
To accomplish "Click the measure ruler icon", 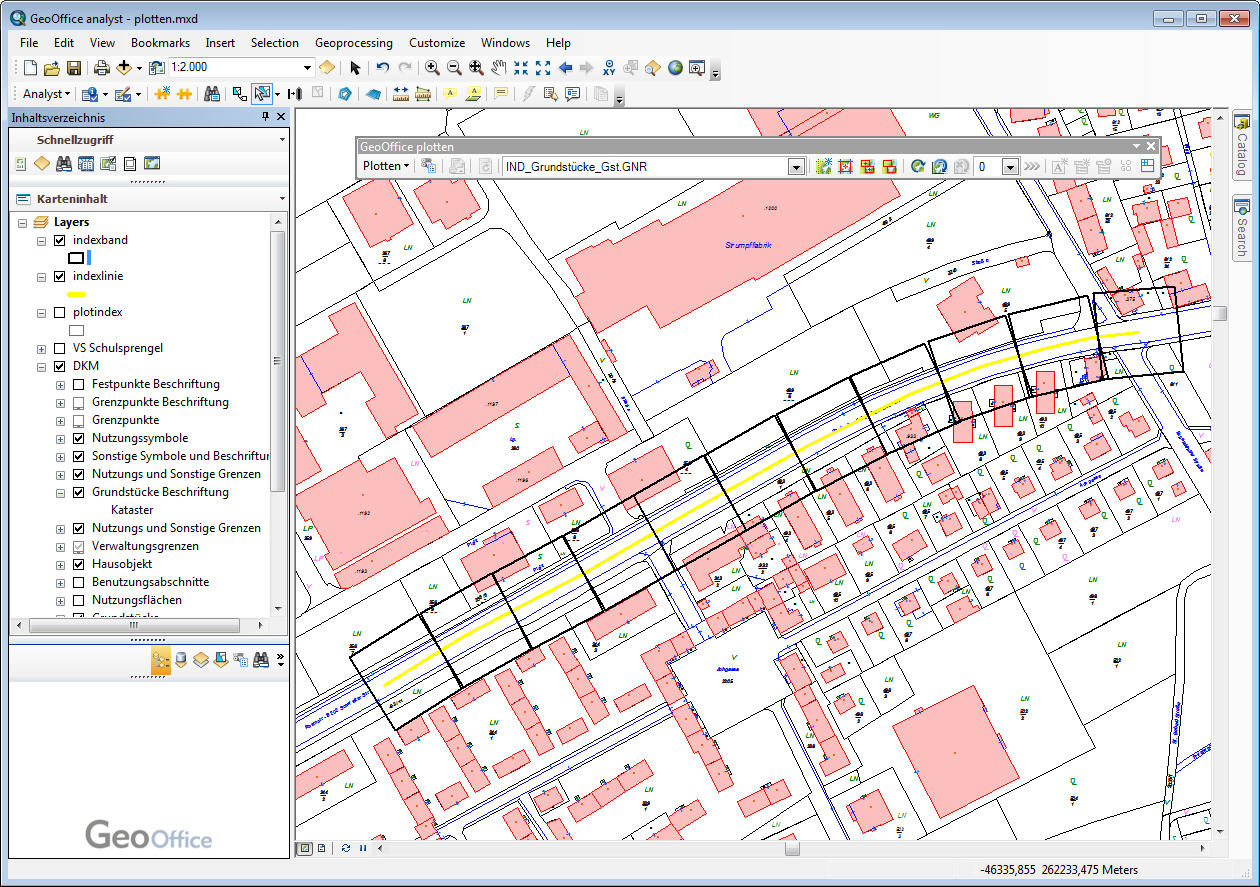I will 400,94.
